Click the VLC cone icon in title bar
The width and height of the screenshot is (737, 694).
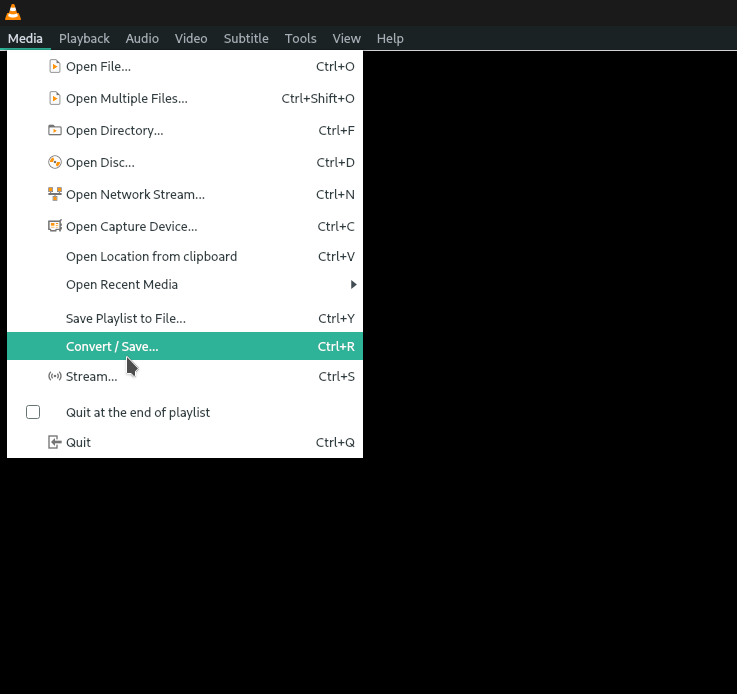click(x=13, y=12)
